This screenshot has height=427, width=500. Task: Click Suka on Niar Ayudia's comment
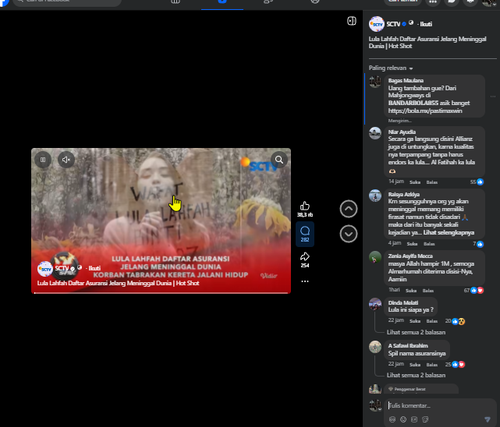[415, 182]
